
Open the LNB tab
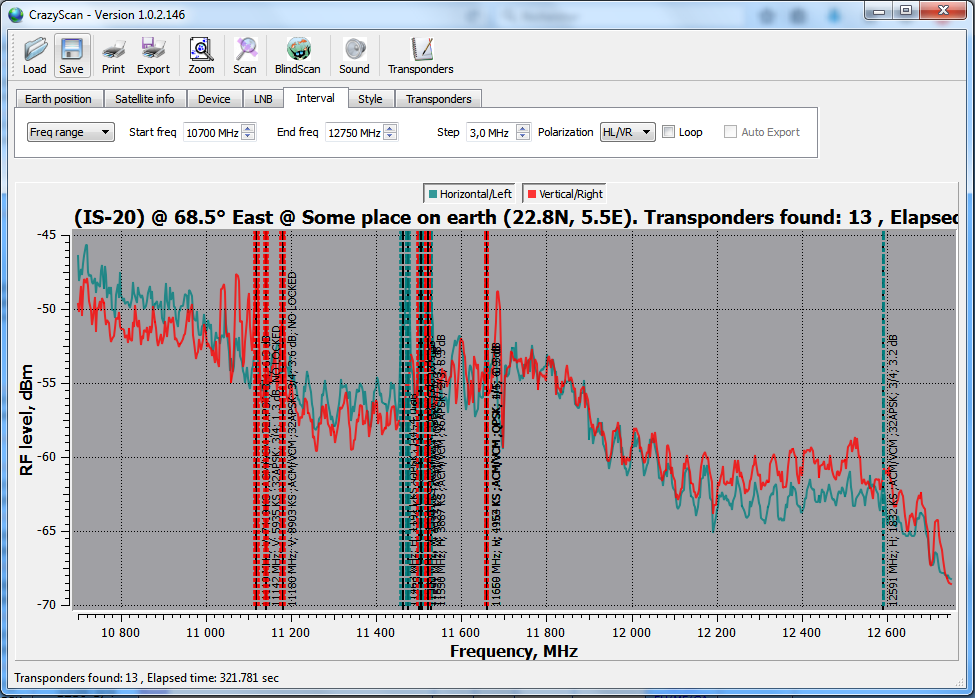coord(263,99)
